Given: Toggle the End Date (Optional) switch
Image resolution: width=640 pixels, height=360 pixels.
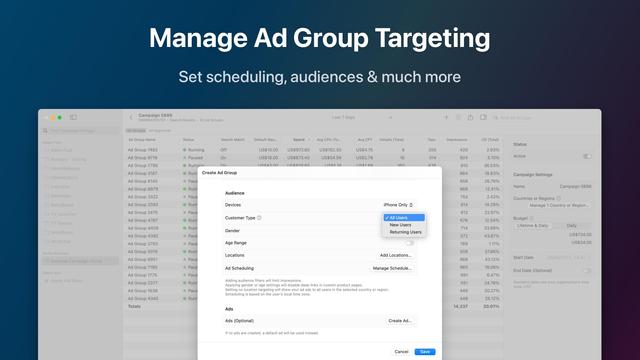Looking at the screenshot, I should pyautogui.click(x=587, y=271).
